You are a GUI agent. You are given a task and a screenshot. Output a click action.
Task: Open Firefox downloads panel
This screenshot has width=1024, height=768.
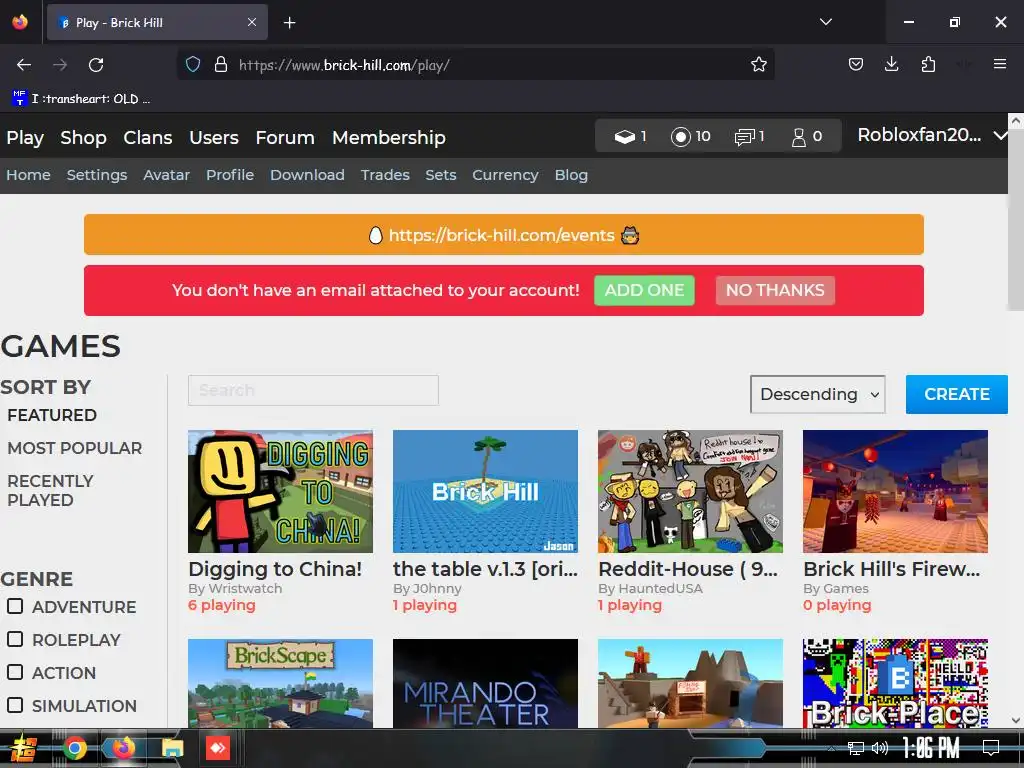pyautogui.click(x=891, y=64)
